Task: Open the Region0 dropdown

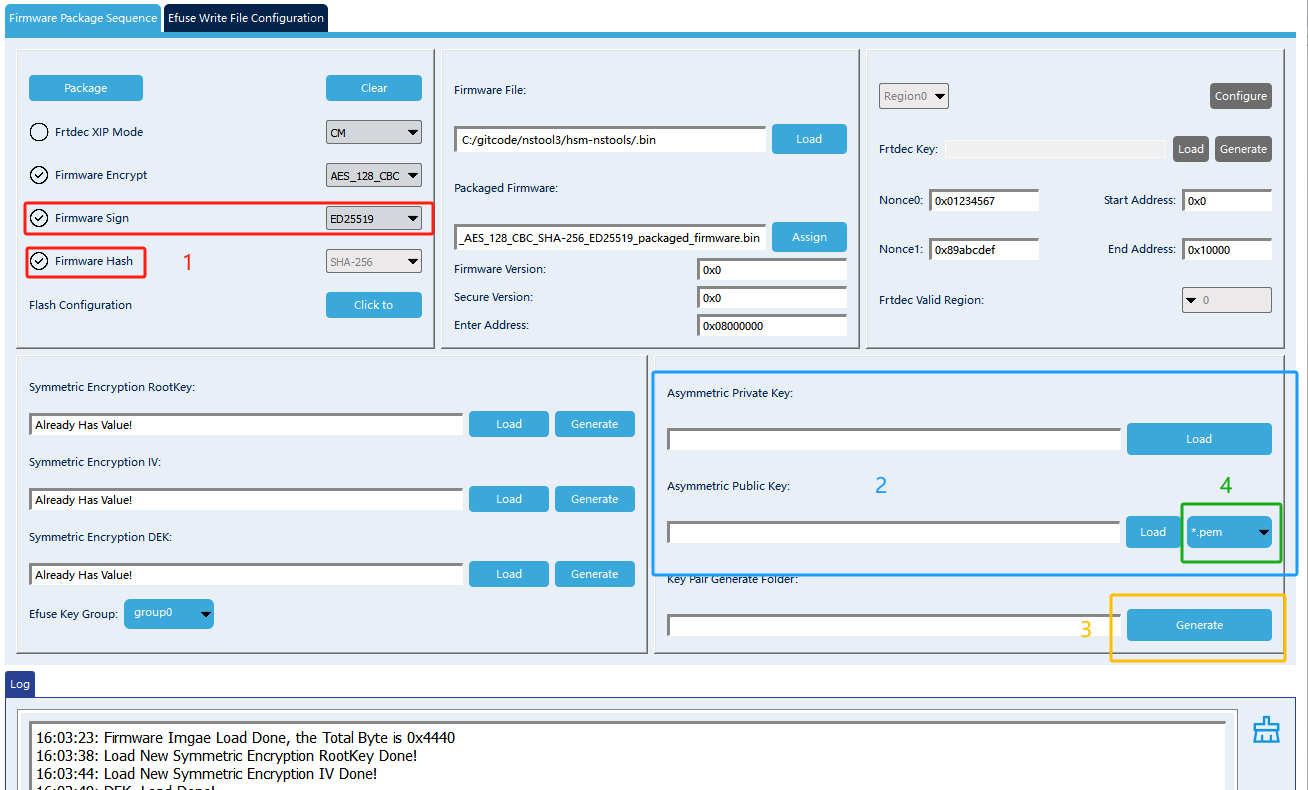Action: [x=914, y=96]
